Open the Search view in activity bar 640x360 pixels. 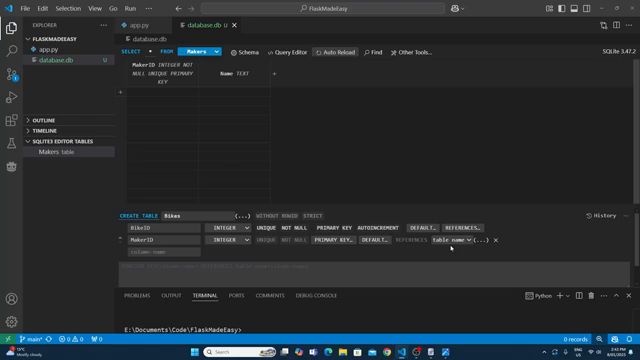(x=11, y=51)
